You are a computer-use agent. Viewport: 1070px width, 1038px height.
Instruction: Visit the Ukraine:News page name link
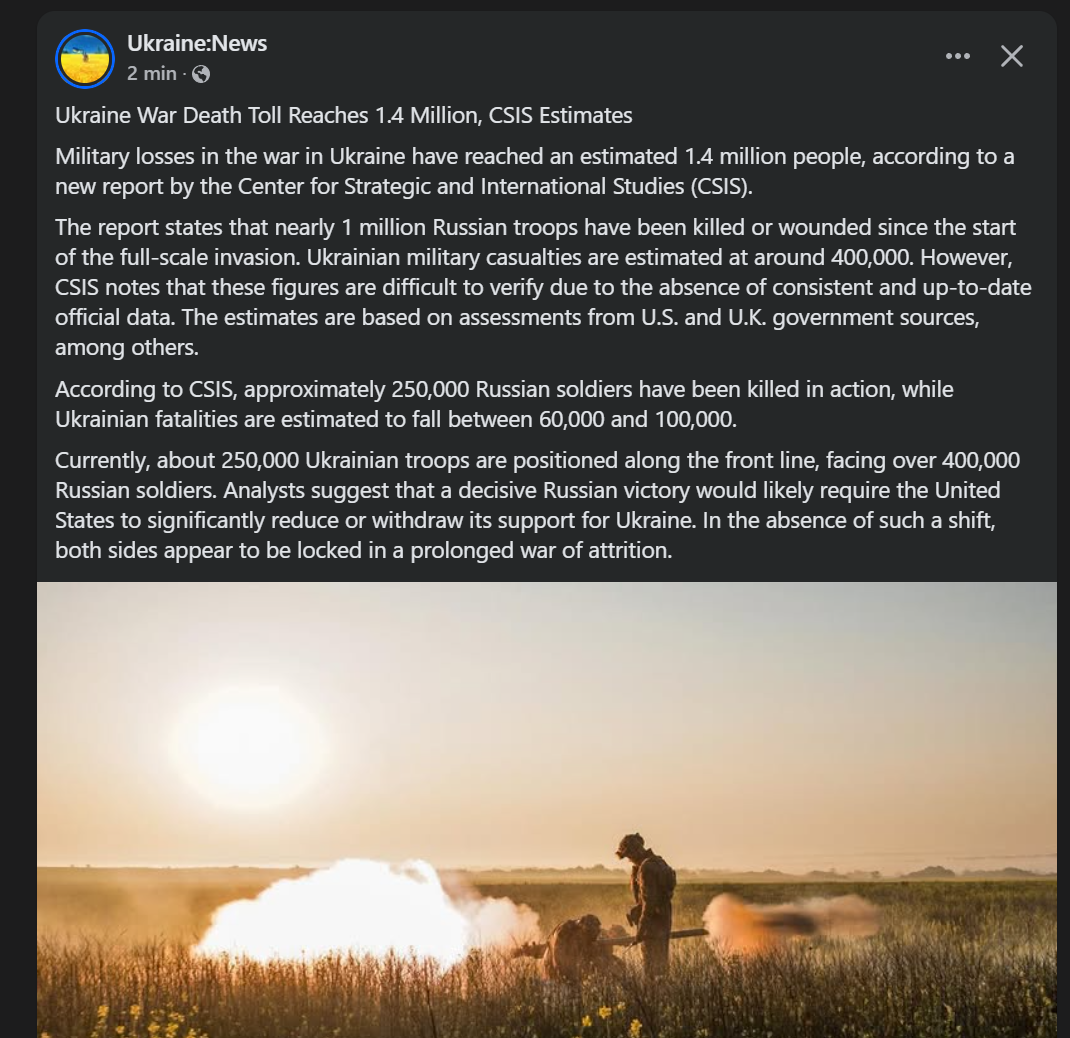tap(197, 43)
